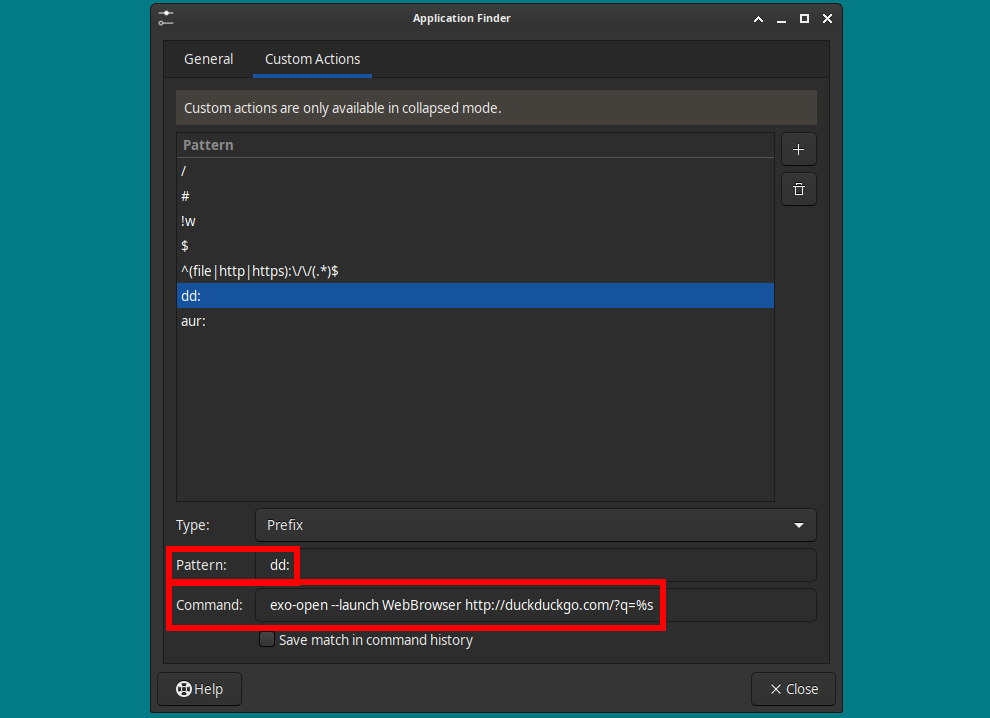Screen dimensions: 990x718
Task: Click the globe icon on the Help button
Action: coord(184,689)
